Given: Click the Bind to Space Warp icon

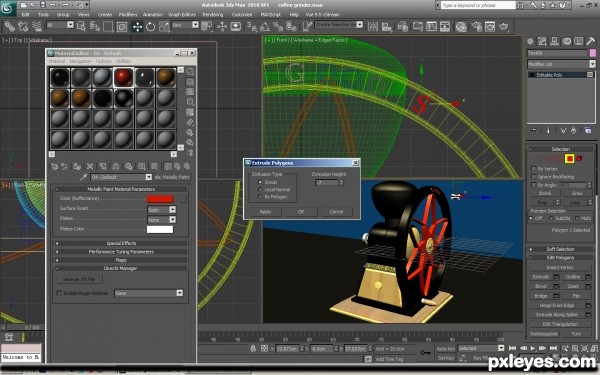Looking at the screenshot, I should click(37, 26).
